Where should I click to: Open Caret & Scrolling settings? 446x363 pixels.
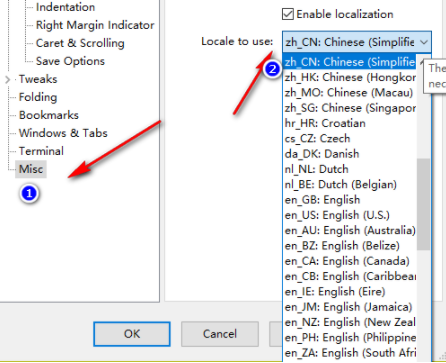click(80, 43)
